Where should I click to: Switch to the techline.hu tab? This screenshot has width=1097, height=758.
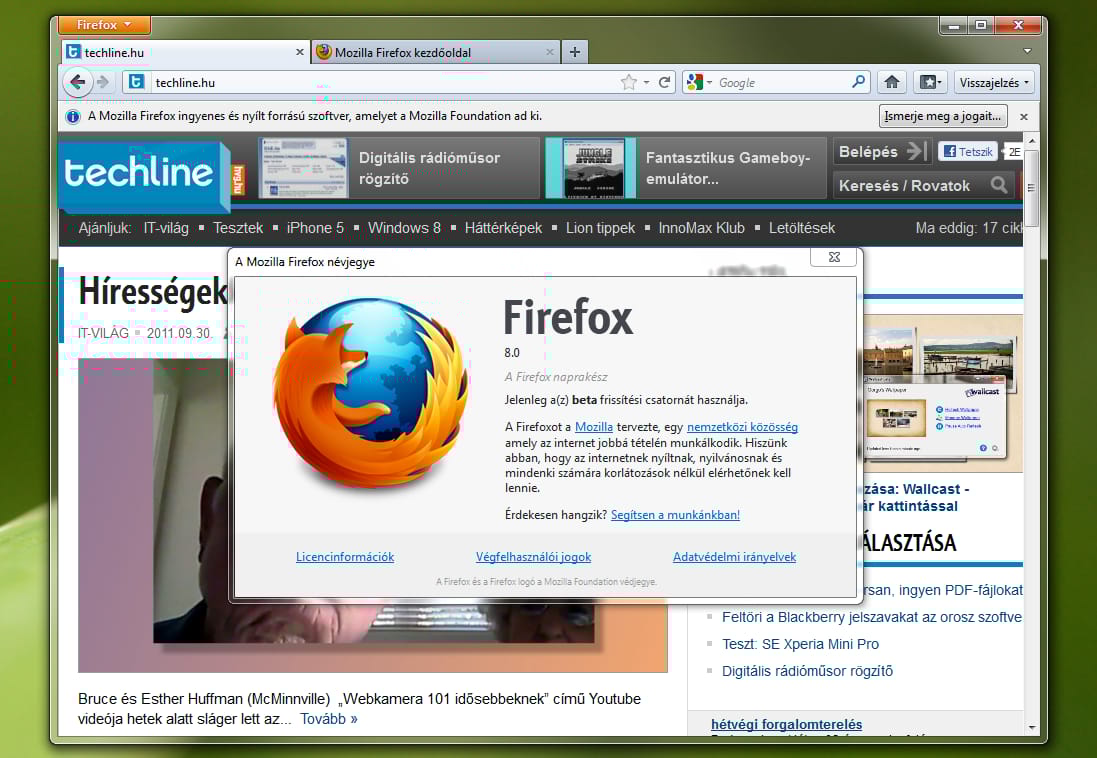pyautogui.click(x=185, y=52)
